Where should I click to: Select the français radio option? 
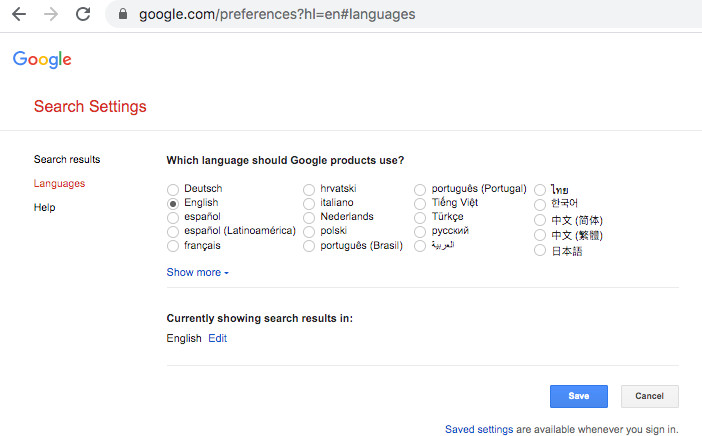173,245
